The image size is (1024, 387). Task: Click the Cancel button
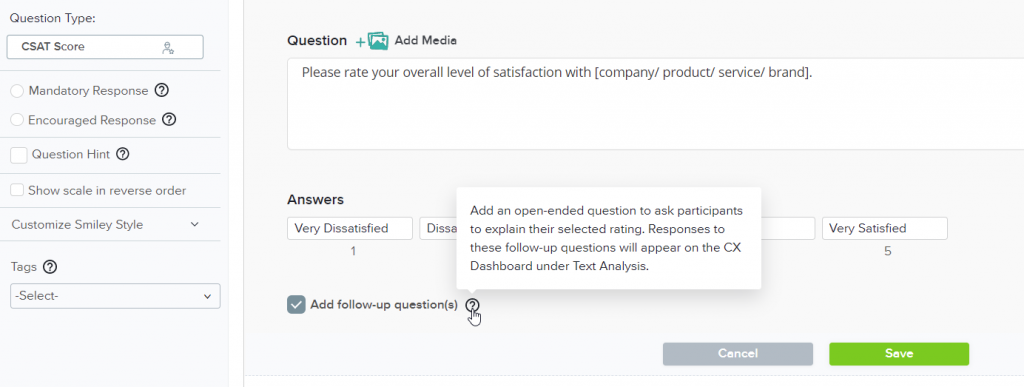(738, 354)
